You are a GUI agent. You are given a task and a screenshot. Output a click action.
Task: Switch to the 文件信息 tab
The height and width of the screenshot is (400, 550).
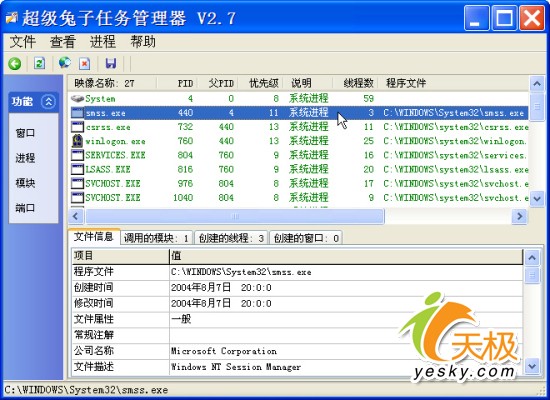coord(94,237)
